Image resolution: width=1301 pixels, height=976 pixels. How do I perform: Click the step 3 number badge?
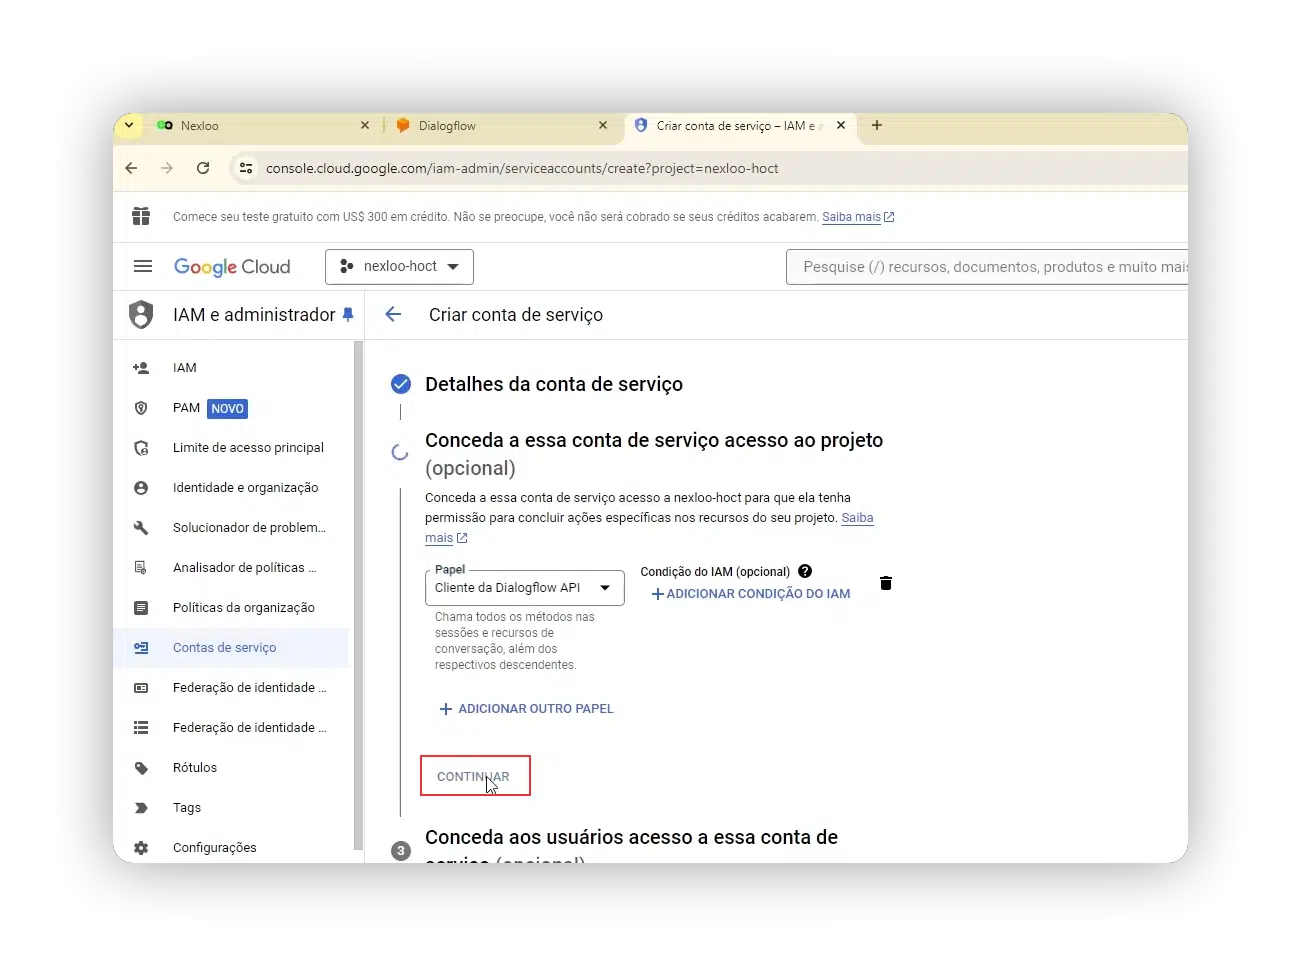(401, 851)
